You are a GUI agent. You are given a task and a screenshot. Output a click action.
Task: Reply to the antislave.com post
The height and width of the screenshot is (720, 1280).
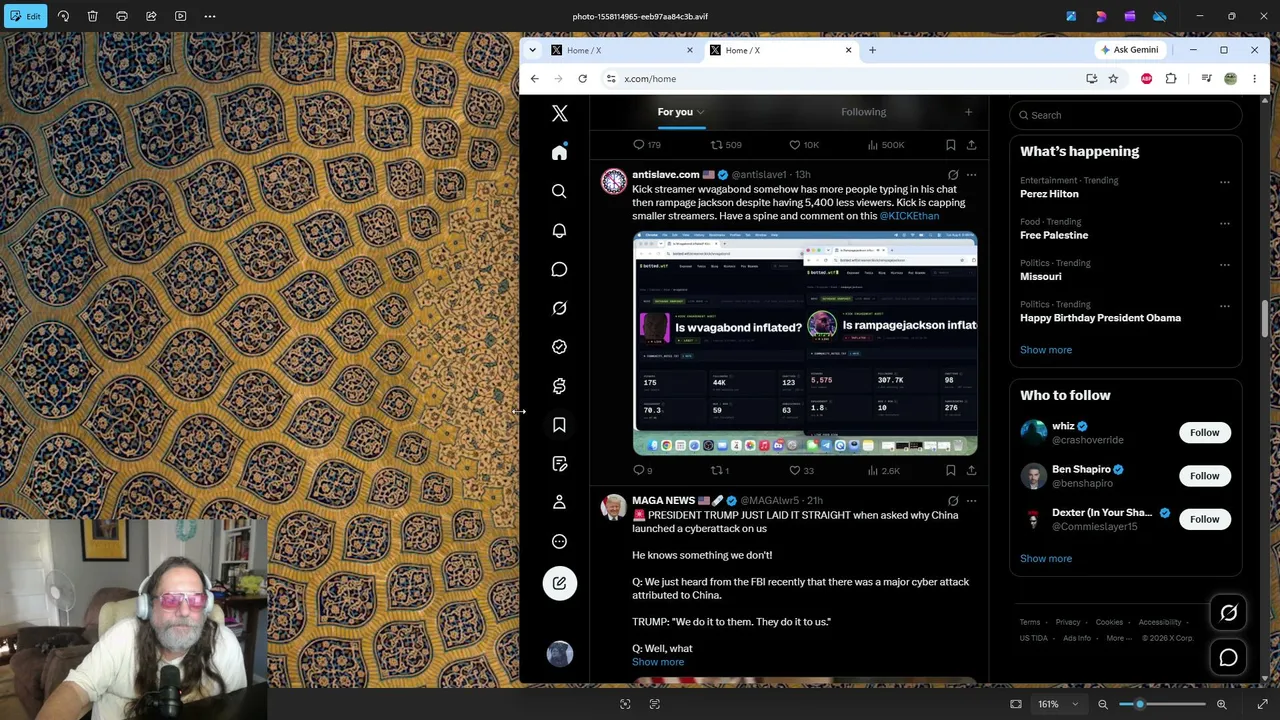(x=639, y=470)
